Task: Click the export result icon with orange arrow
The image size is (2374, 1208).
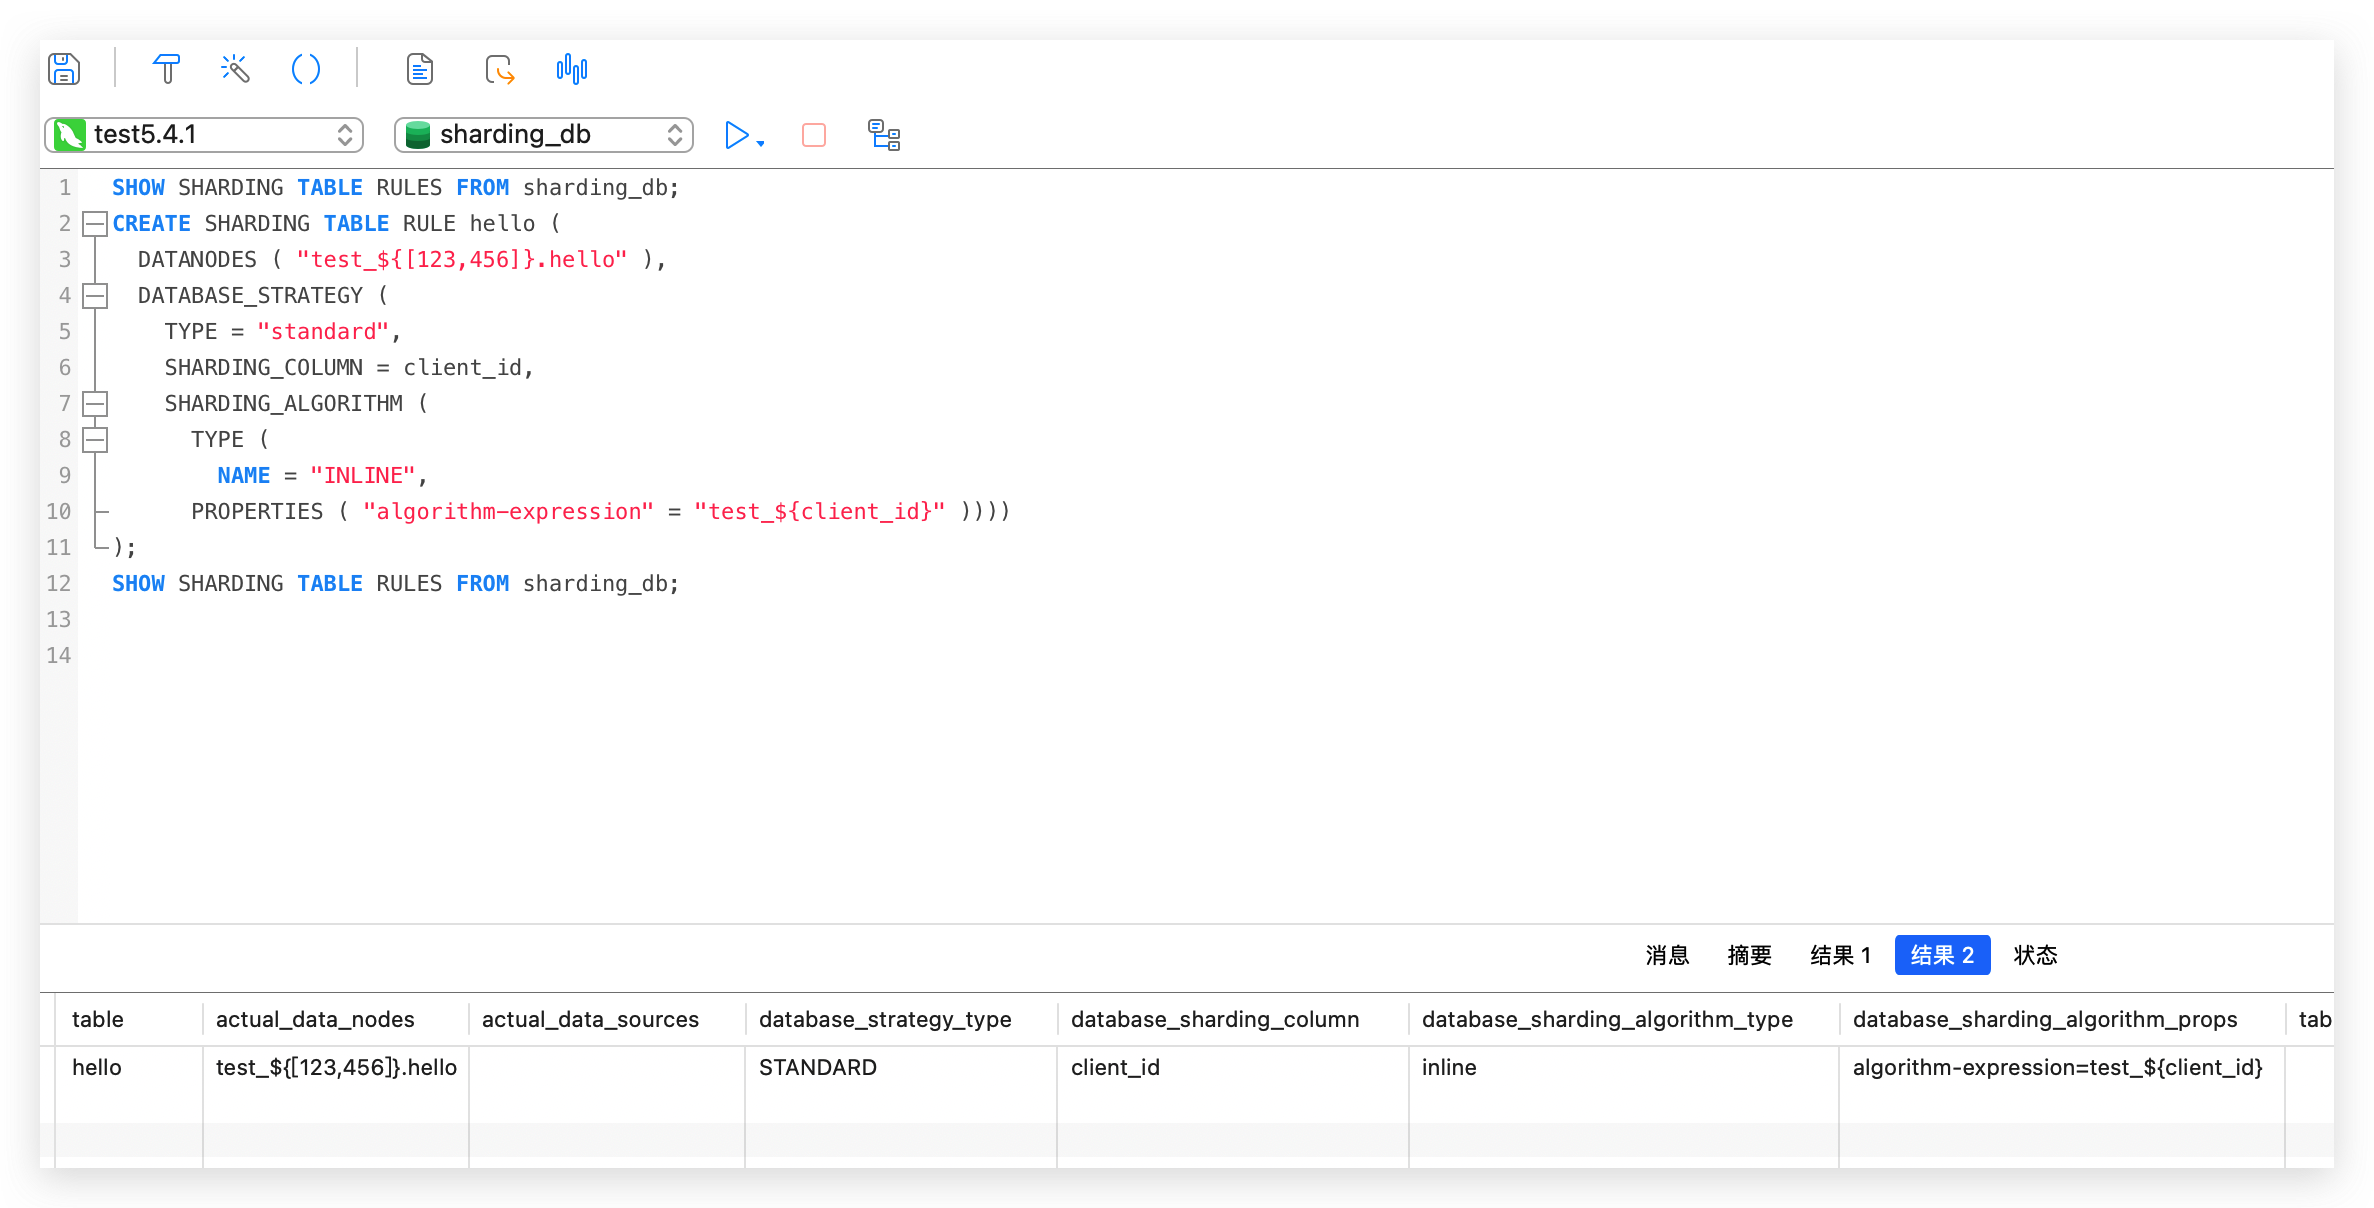Action: coord(498,70)
